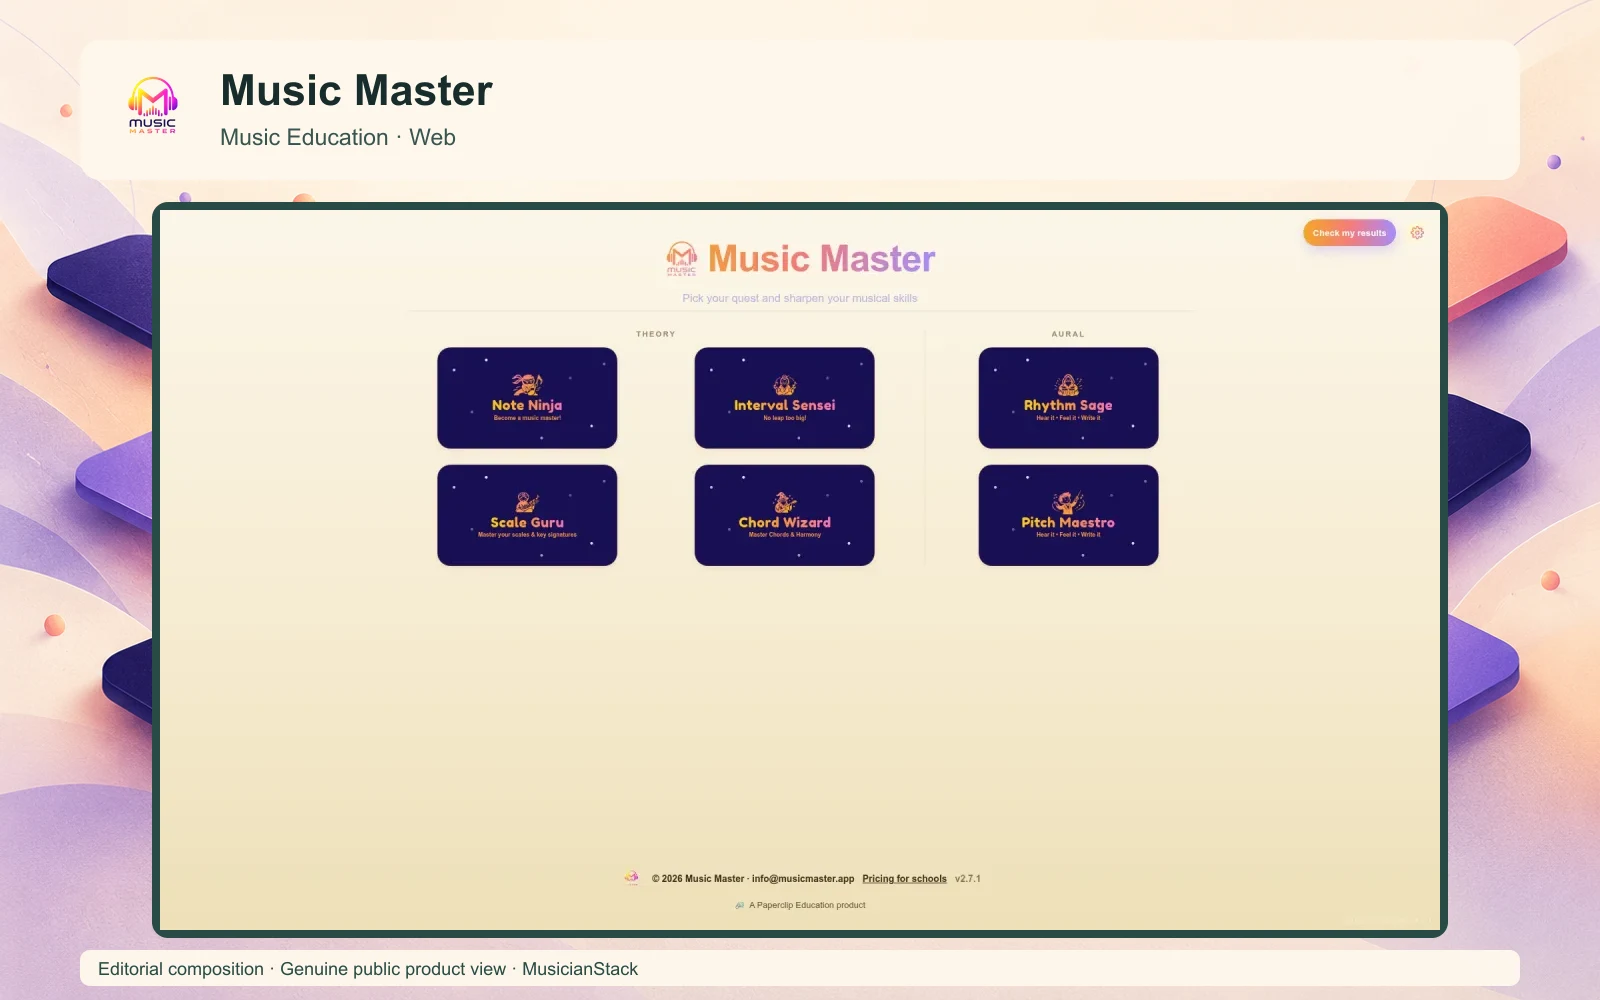
Task: Open the Scale Guru quest card
Action: point(527,515)
